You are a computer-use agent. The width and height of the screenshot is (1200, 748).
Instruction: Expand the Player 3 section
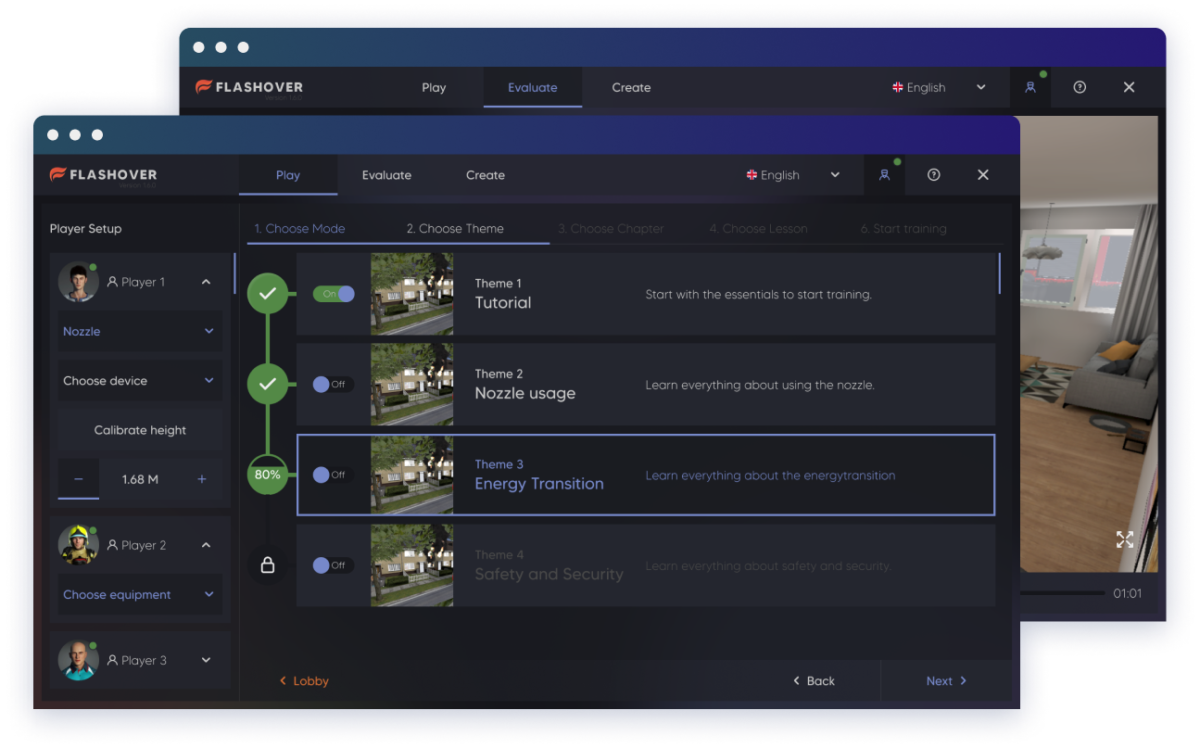tap(206, 660)
